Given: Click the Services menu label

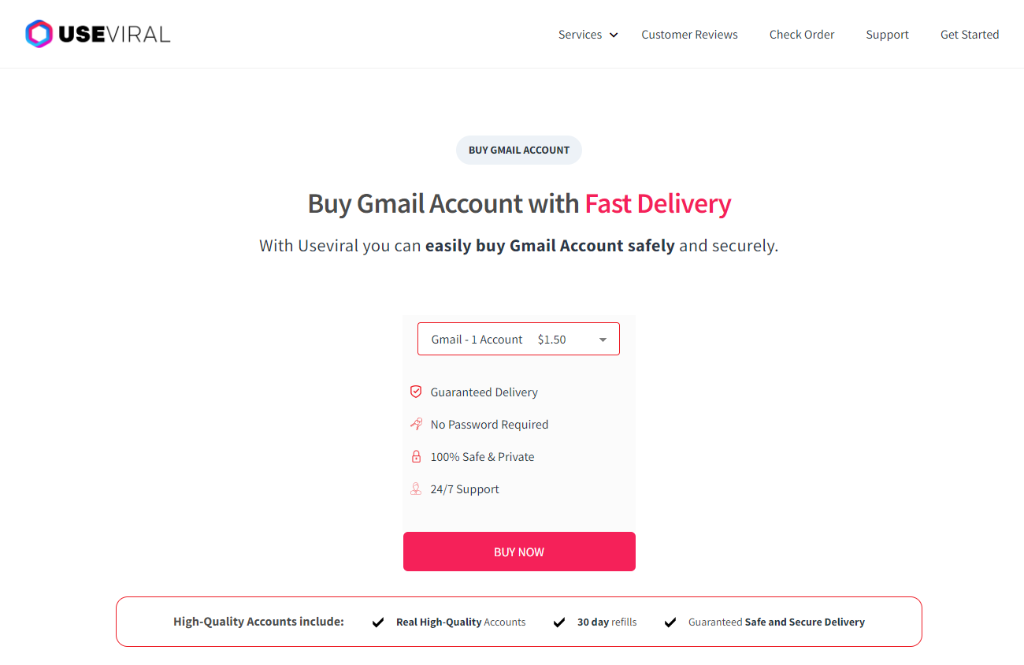Looking at the screenshot, I should pyautogui.click(x=580, y=35).
